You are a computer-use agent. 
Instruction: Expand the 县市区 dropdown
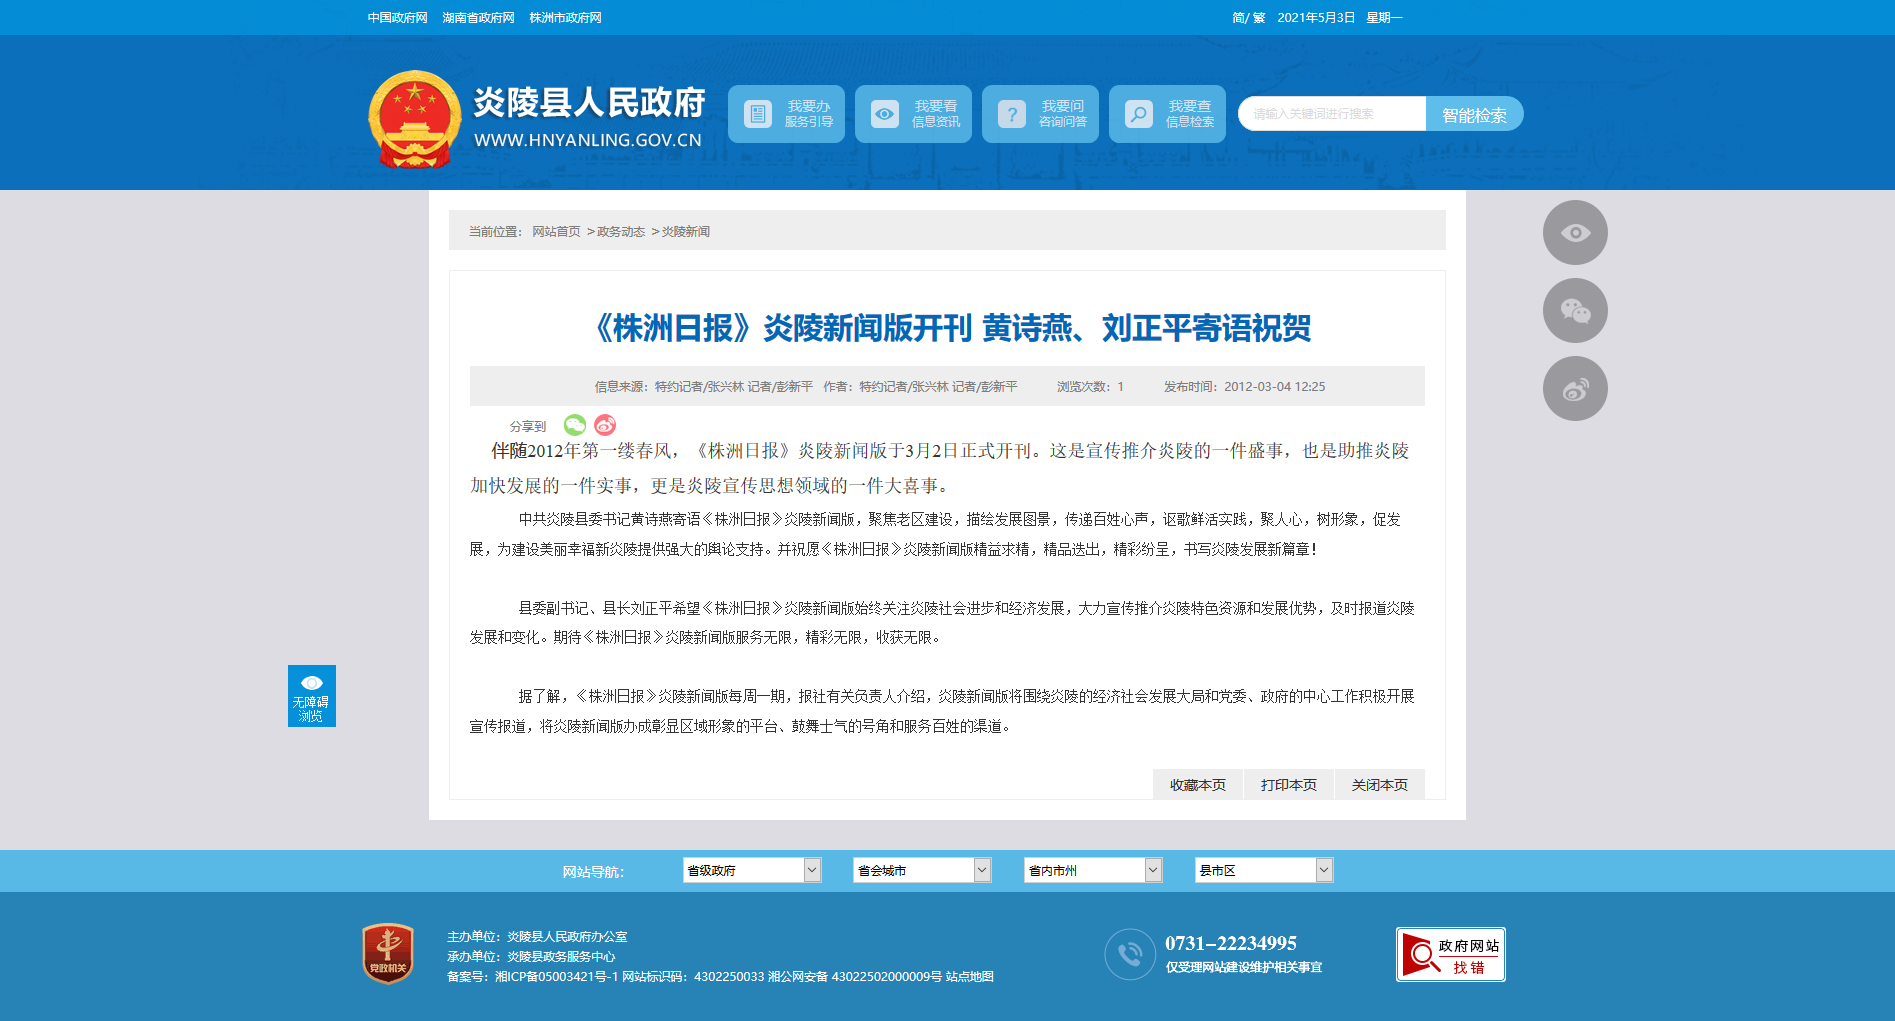pyautogui.click(x=1264, y=870)
